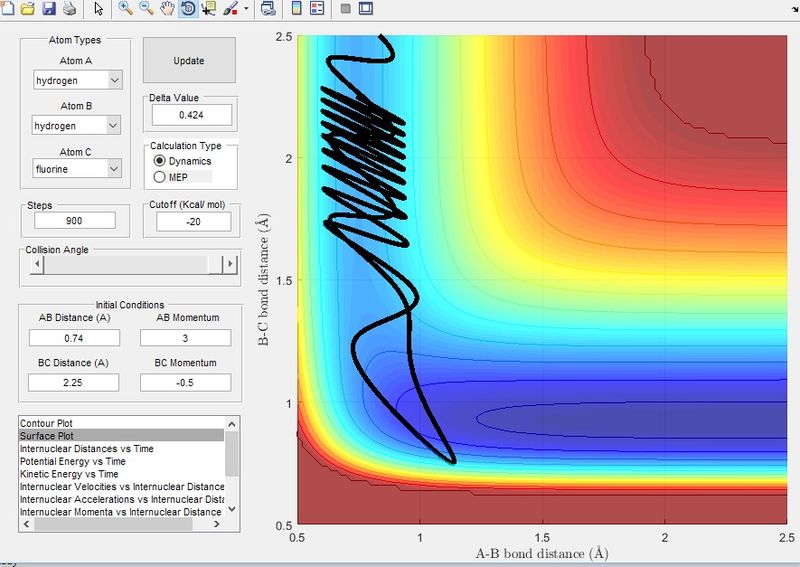Select the Zoom Out magnifier tool

coord(146,8)
